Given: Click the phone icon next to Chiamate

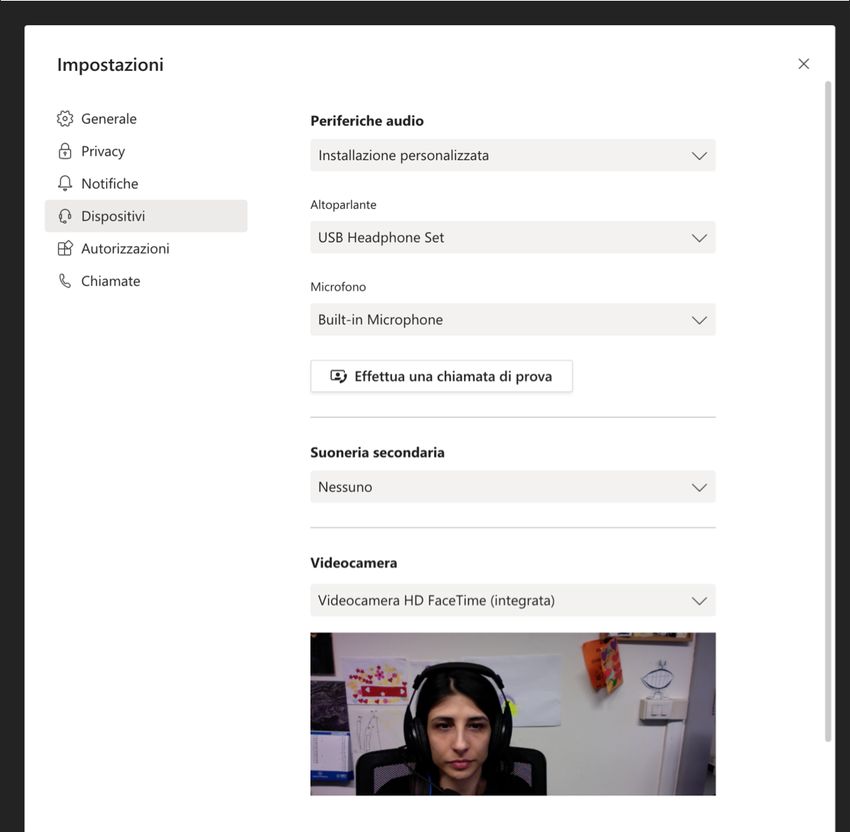Looking at the screenshot, I should pyautogui.click(x=65, y=281).
